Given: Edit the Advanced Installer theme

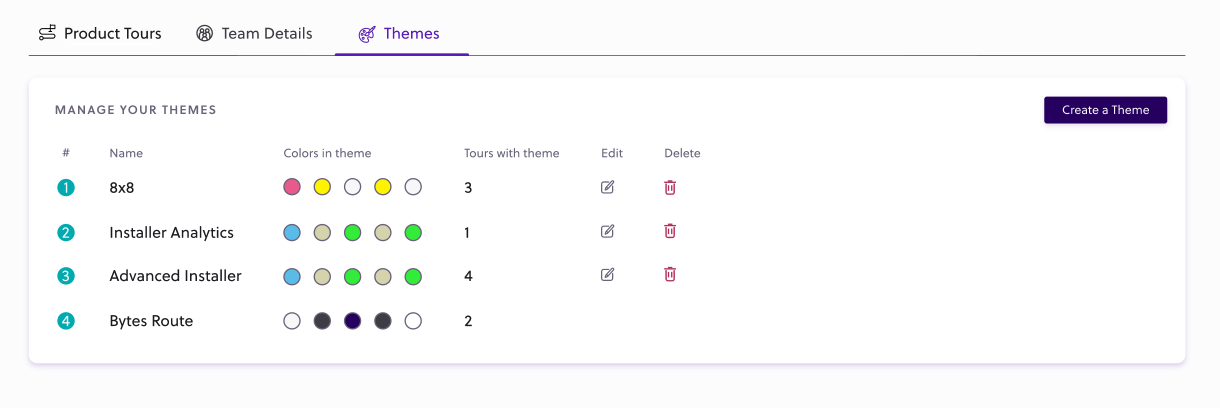Looking at the screenshot, I should [608, 274].
